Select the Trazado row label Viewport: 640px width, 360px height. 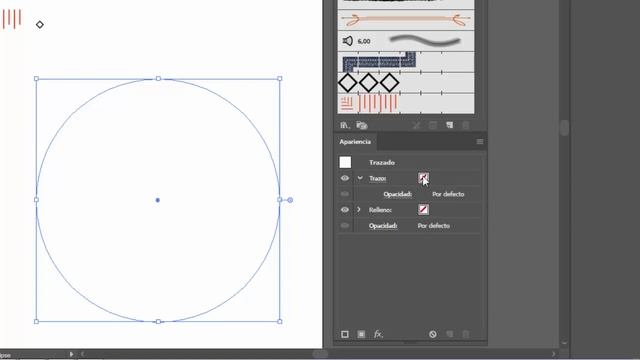[382, 162]
